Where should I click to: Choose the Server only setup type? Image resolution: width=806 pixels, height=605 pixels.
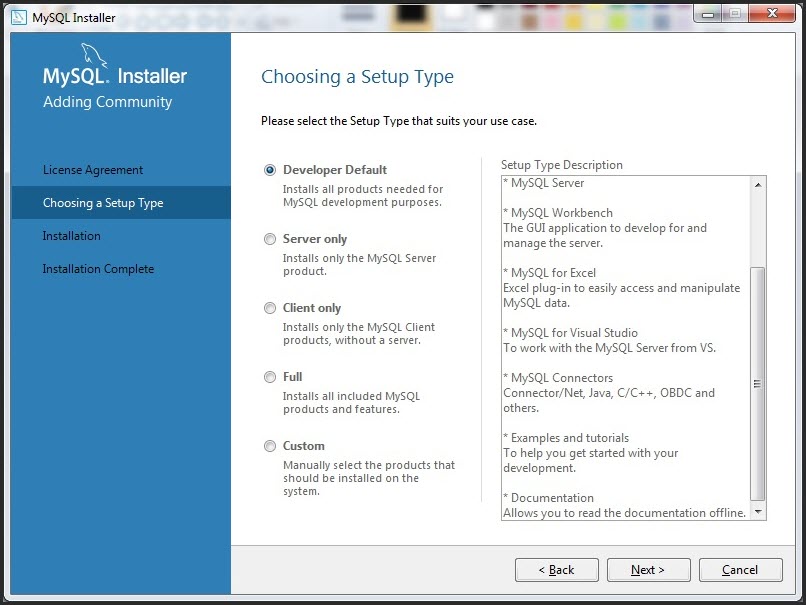pos(270,239)
